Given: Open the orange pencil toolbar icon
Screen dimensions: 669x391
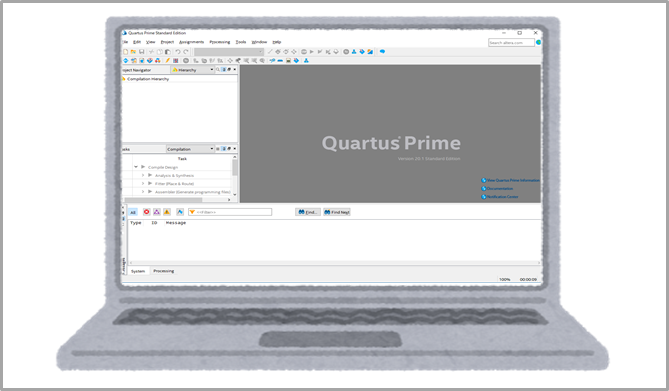Looking at the screenshot, I should [x=167, y=61].
